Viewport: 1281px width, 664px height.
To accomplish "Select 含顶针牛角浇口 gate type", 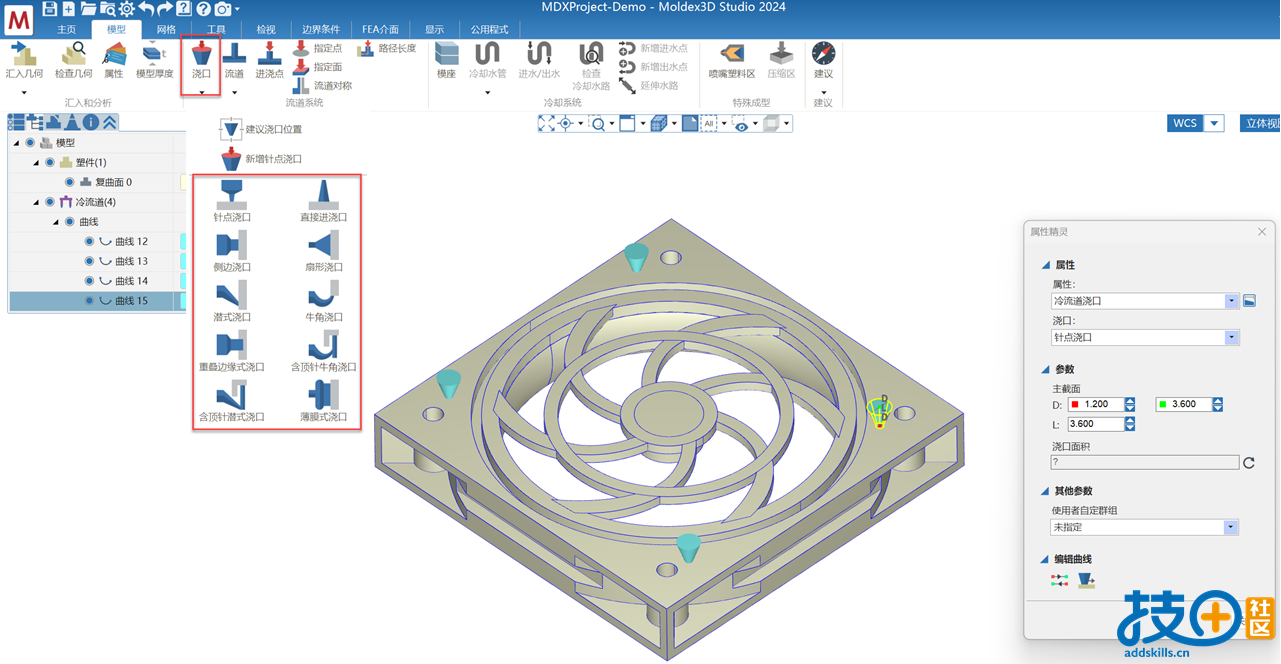I will [x=323, y=352].
